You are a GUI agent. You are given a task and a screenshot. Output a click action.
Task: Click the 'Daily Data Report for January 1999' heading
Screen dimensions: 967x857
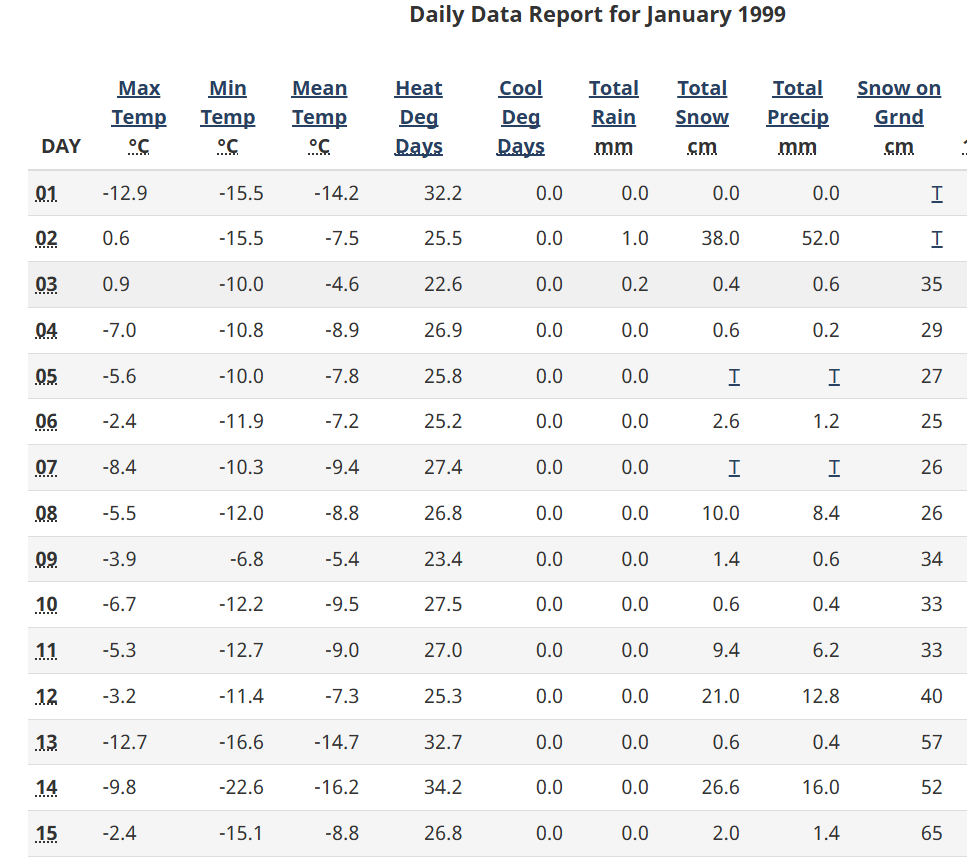(x=598, y=15)
